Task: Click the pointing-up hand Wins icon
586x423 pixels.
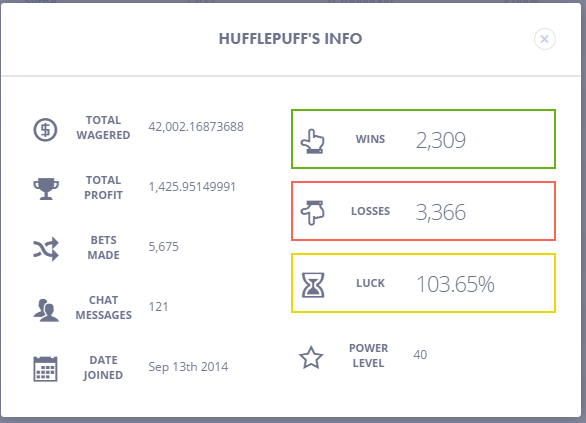Action: 312,141
